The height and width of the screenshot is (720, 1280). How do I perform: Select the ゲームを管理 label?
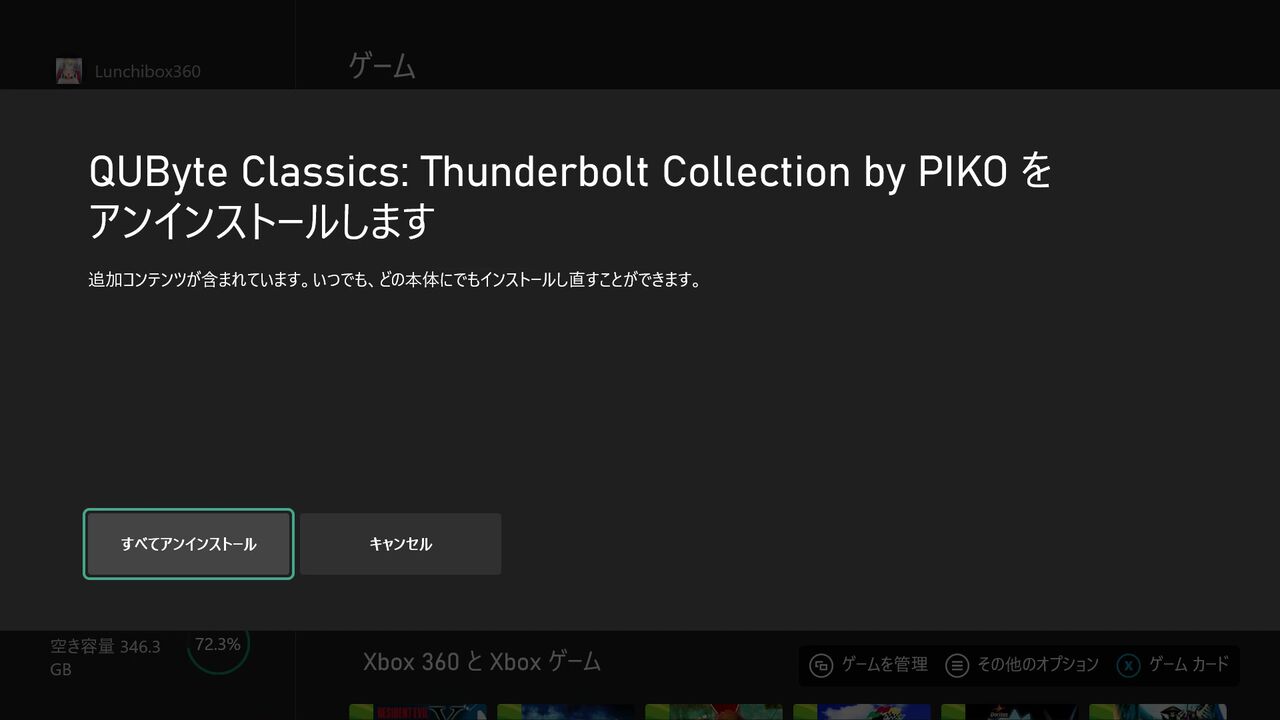point(884,665)
